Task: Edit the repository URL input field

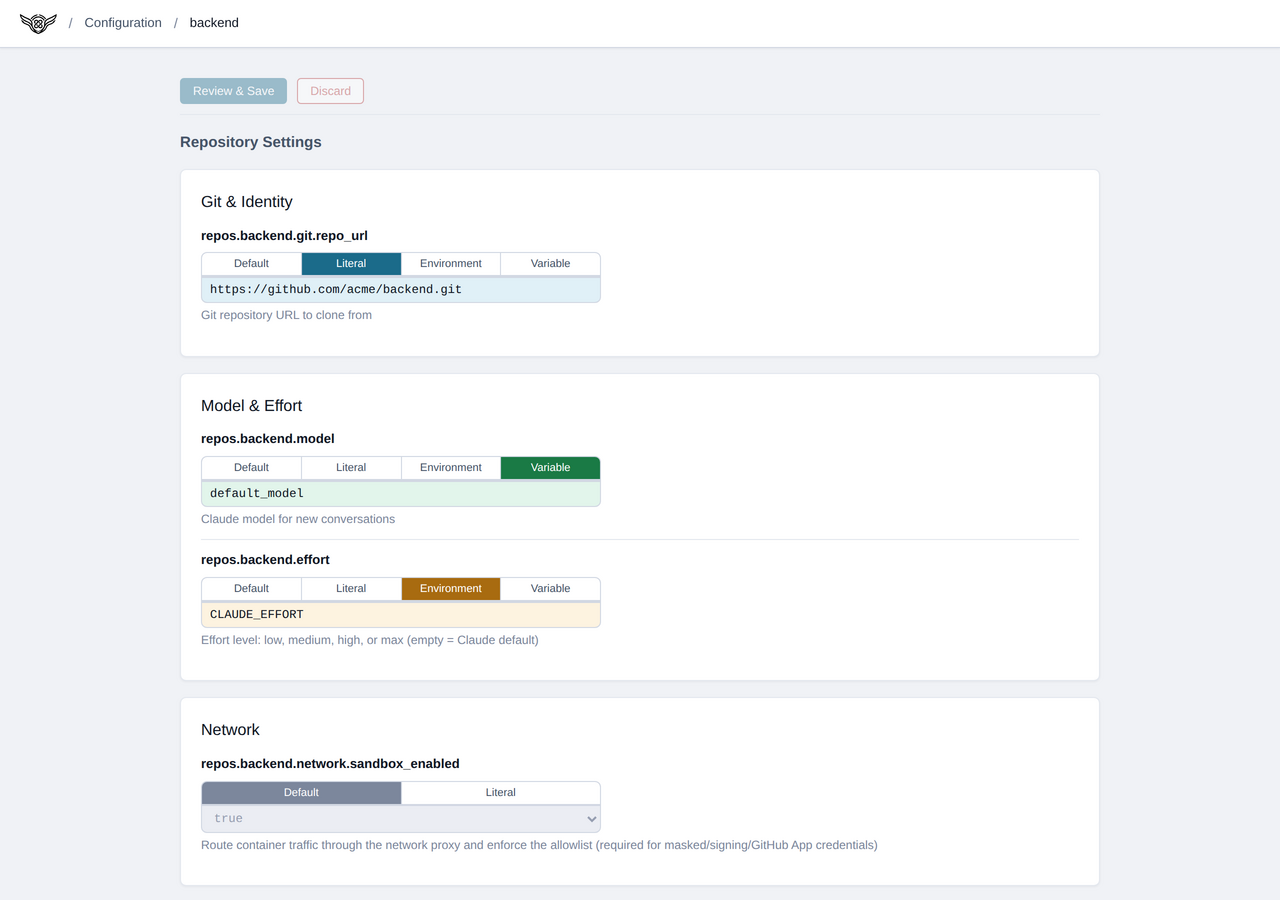Action: (x=400, y=290)
